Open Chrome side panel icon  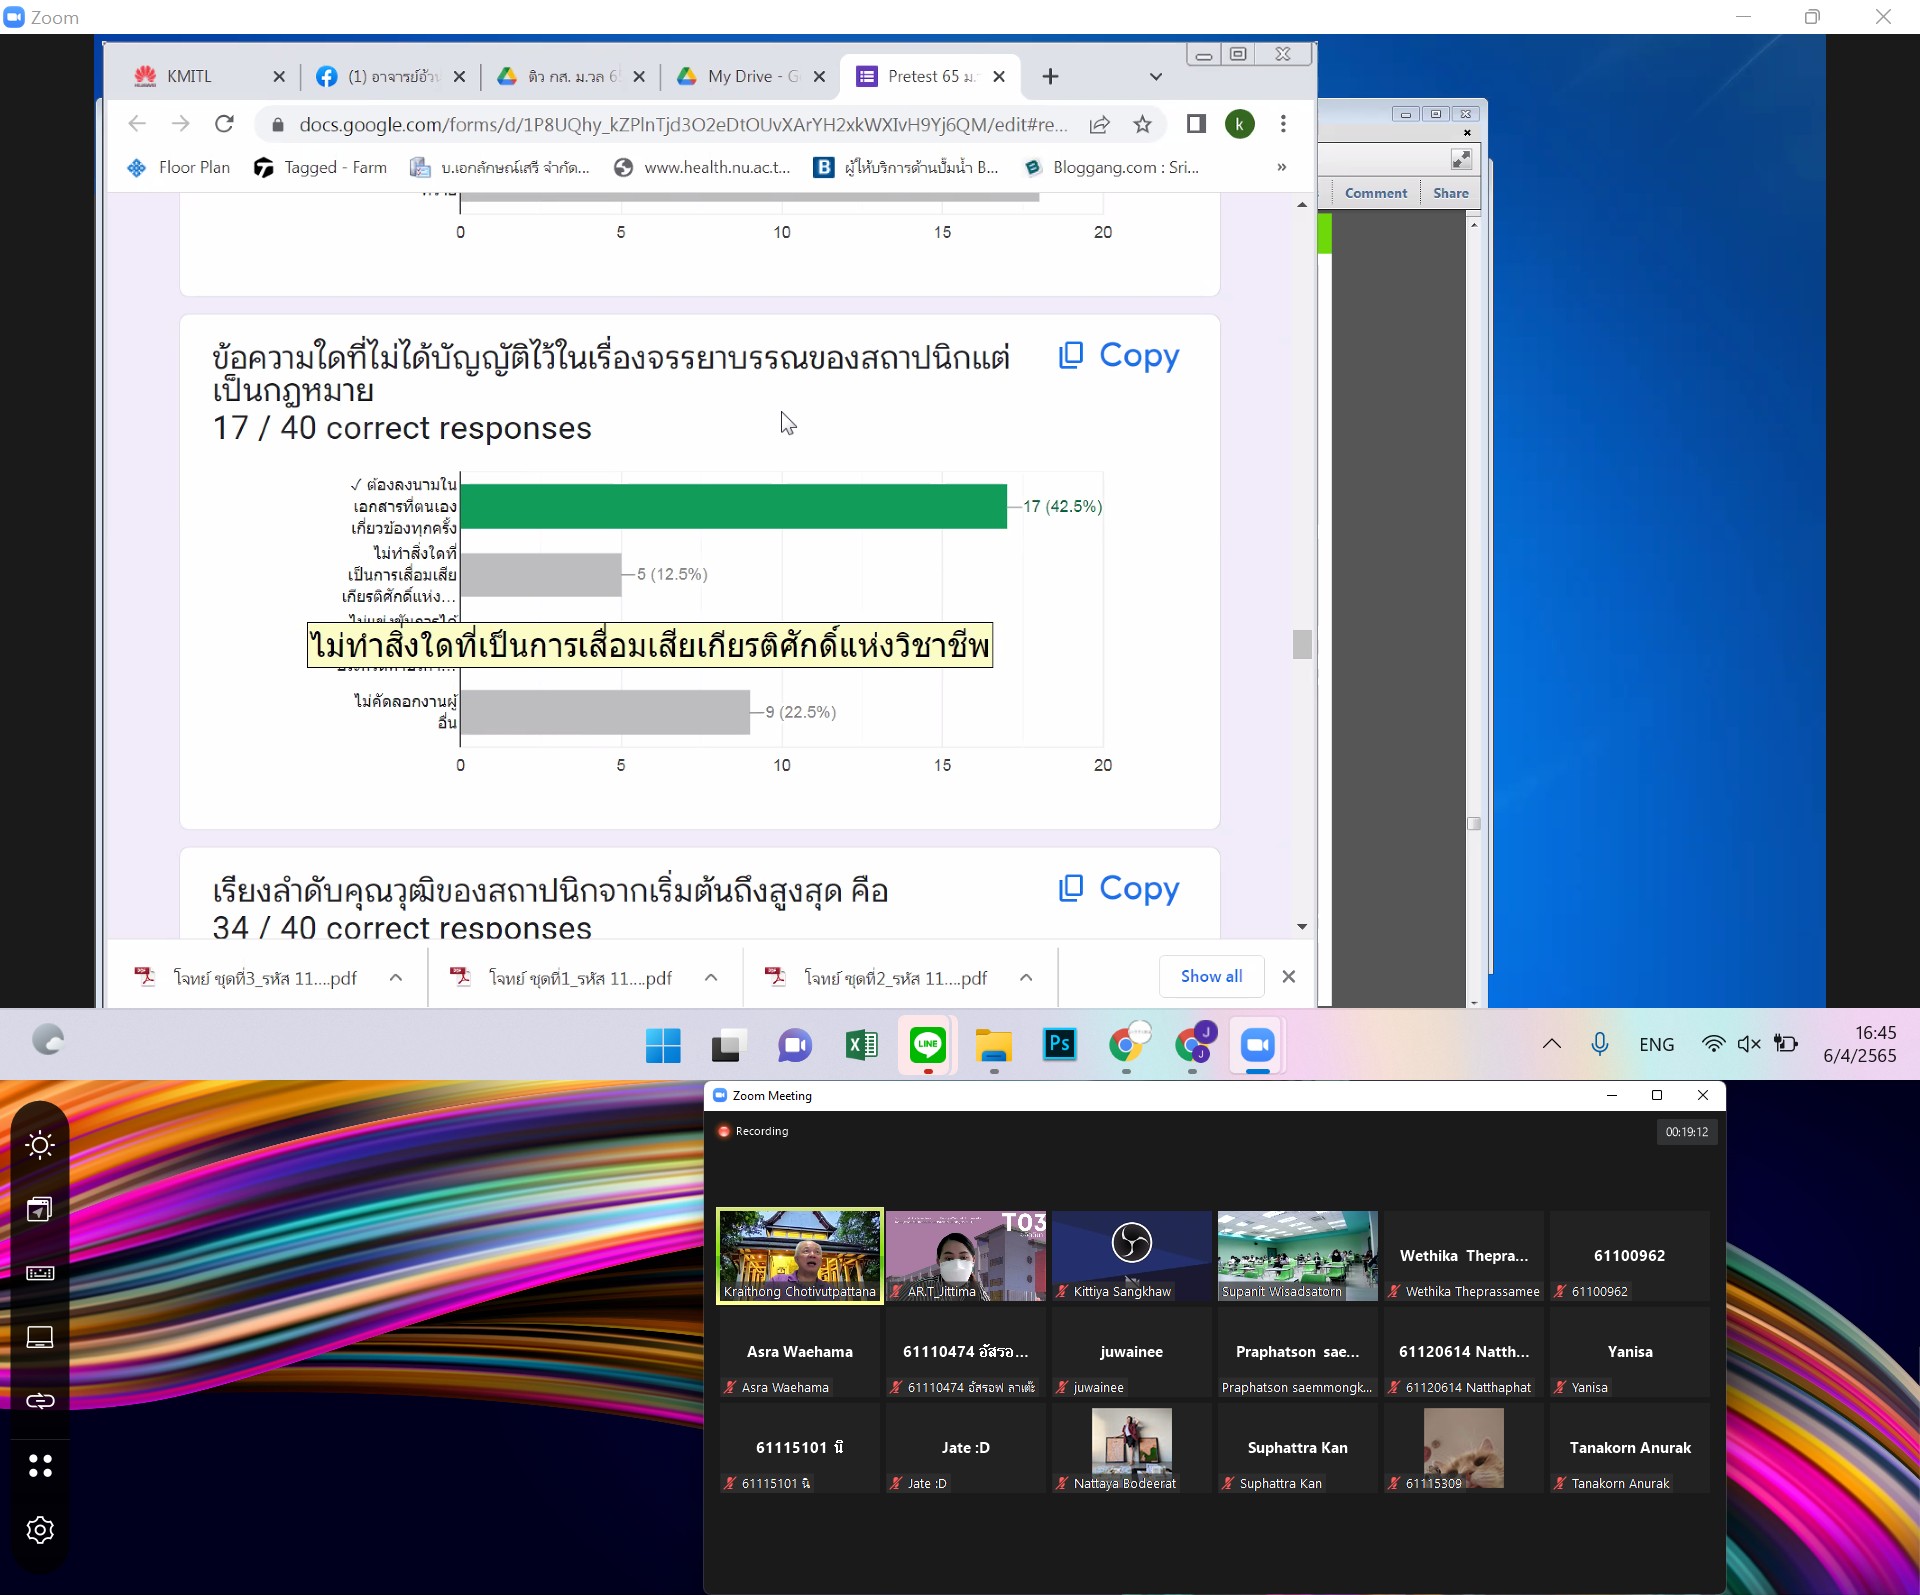tap(1195, 124)
